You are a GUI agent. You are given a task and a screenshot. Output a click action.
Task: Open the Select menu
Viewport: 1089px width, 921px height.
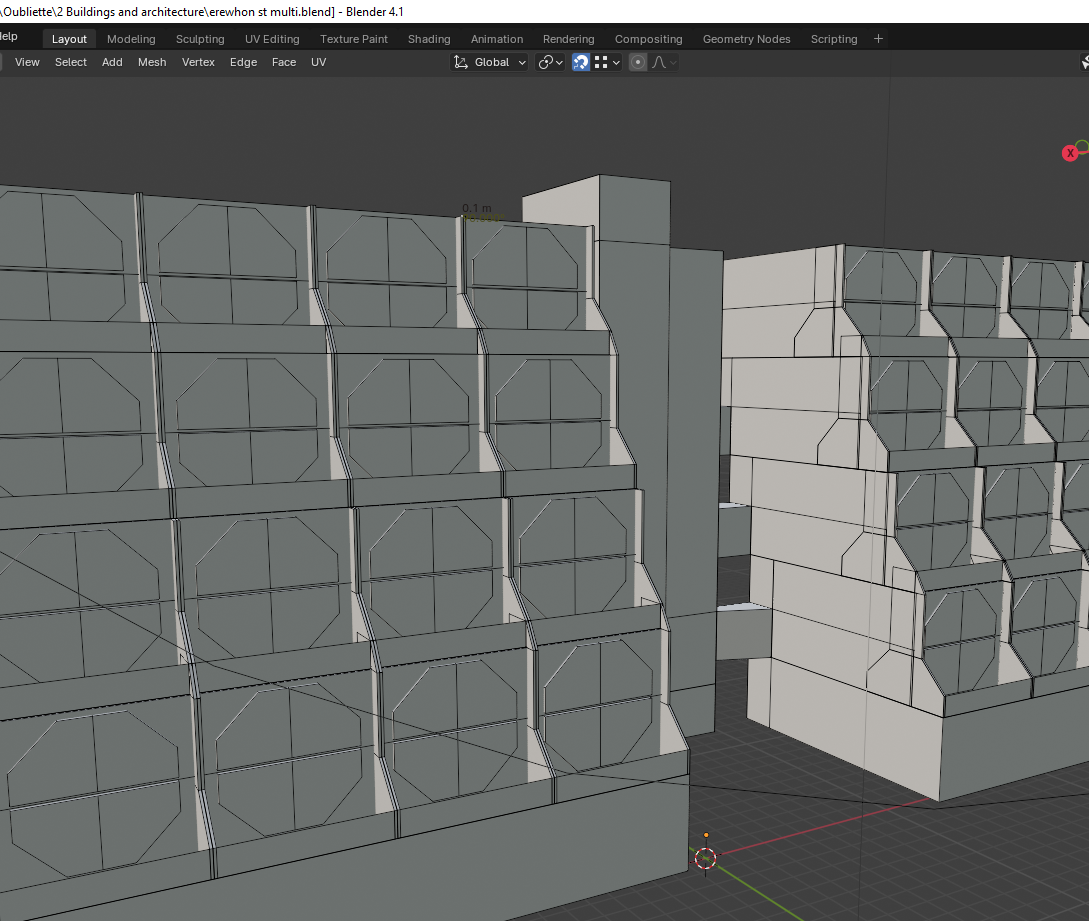click(x=71, y=62)
